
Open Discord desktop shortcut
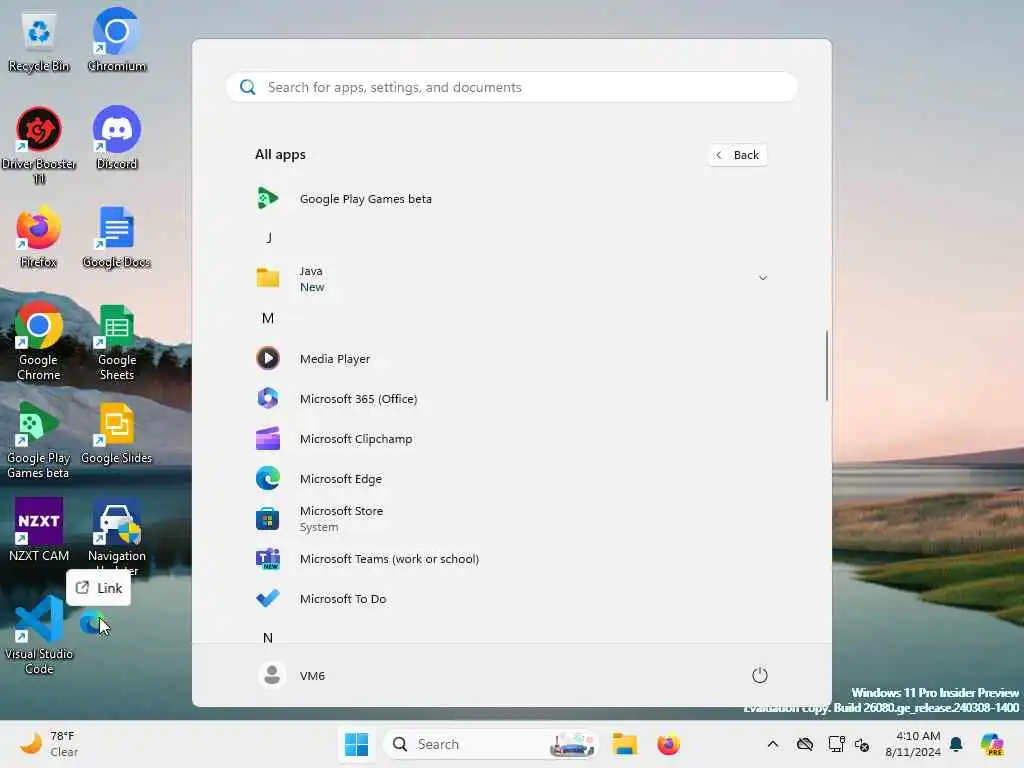tap(117, 138)
